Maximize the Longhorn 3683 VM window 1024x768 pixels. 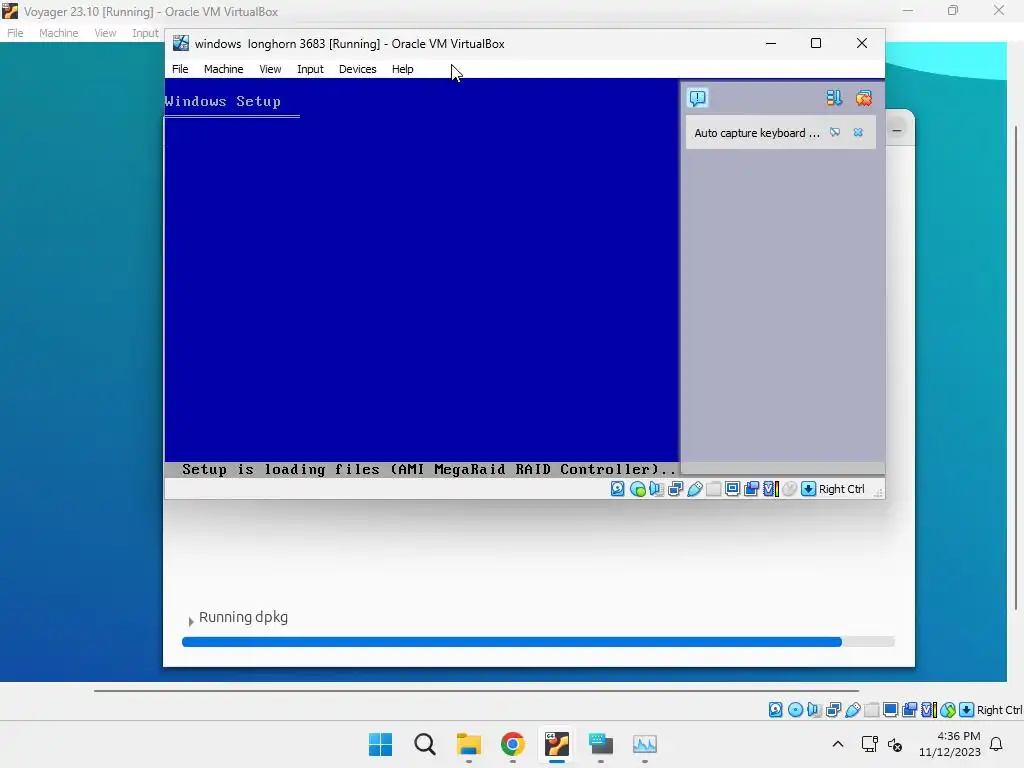coord(816,44)
